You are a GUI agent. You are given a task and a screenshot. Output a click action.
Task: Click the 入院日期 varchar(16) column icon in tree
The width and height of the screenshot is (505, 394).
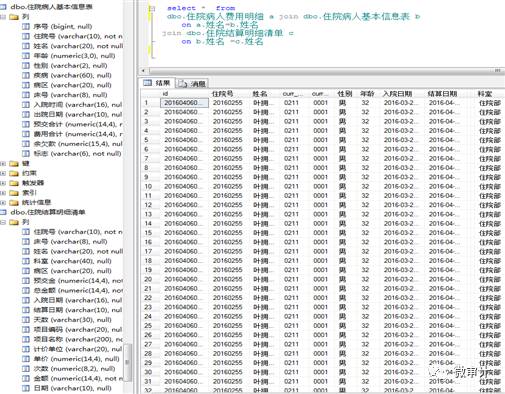[26, 300]
